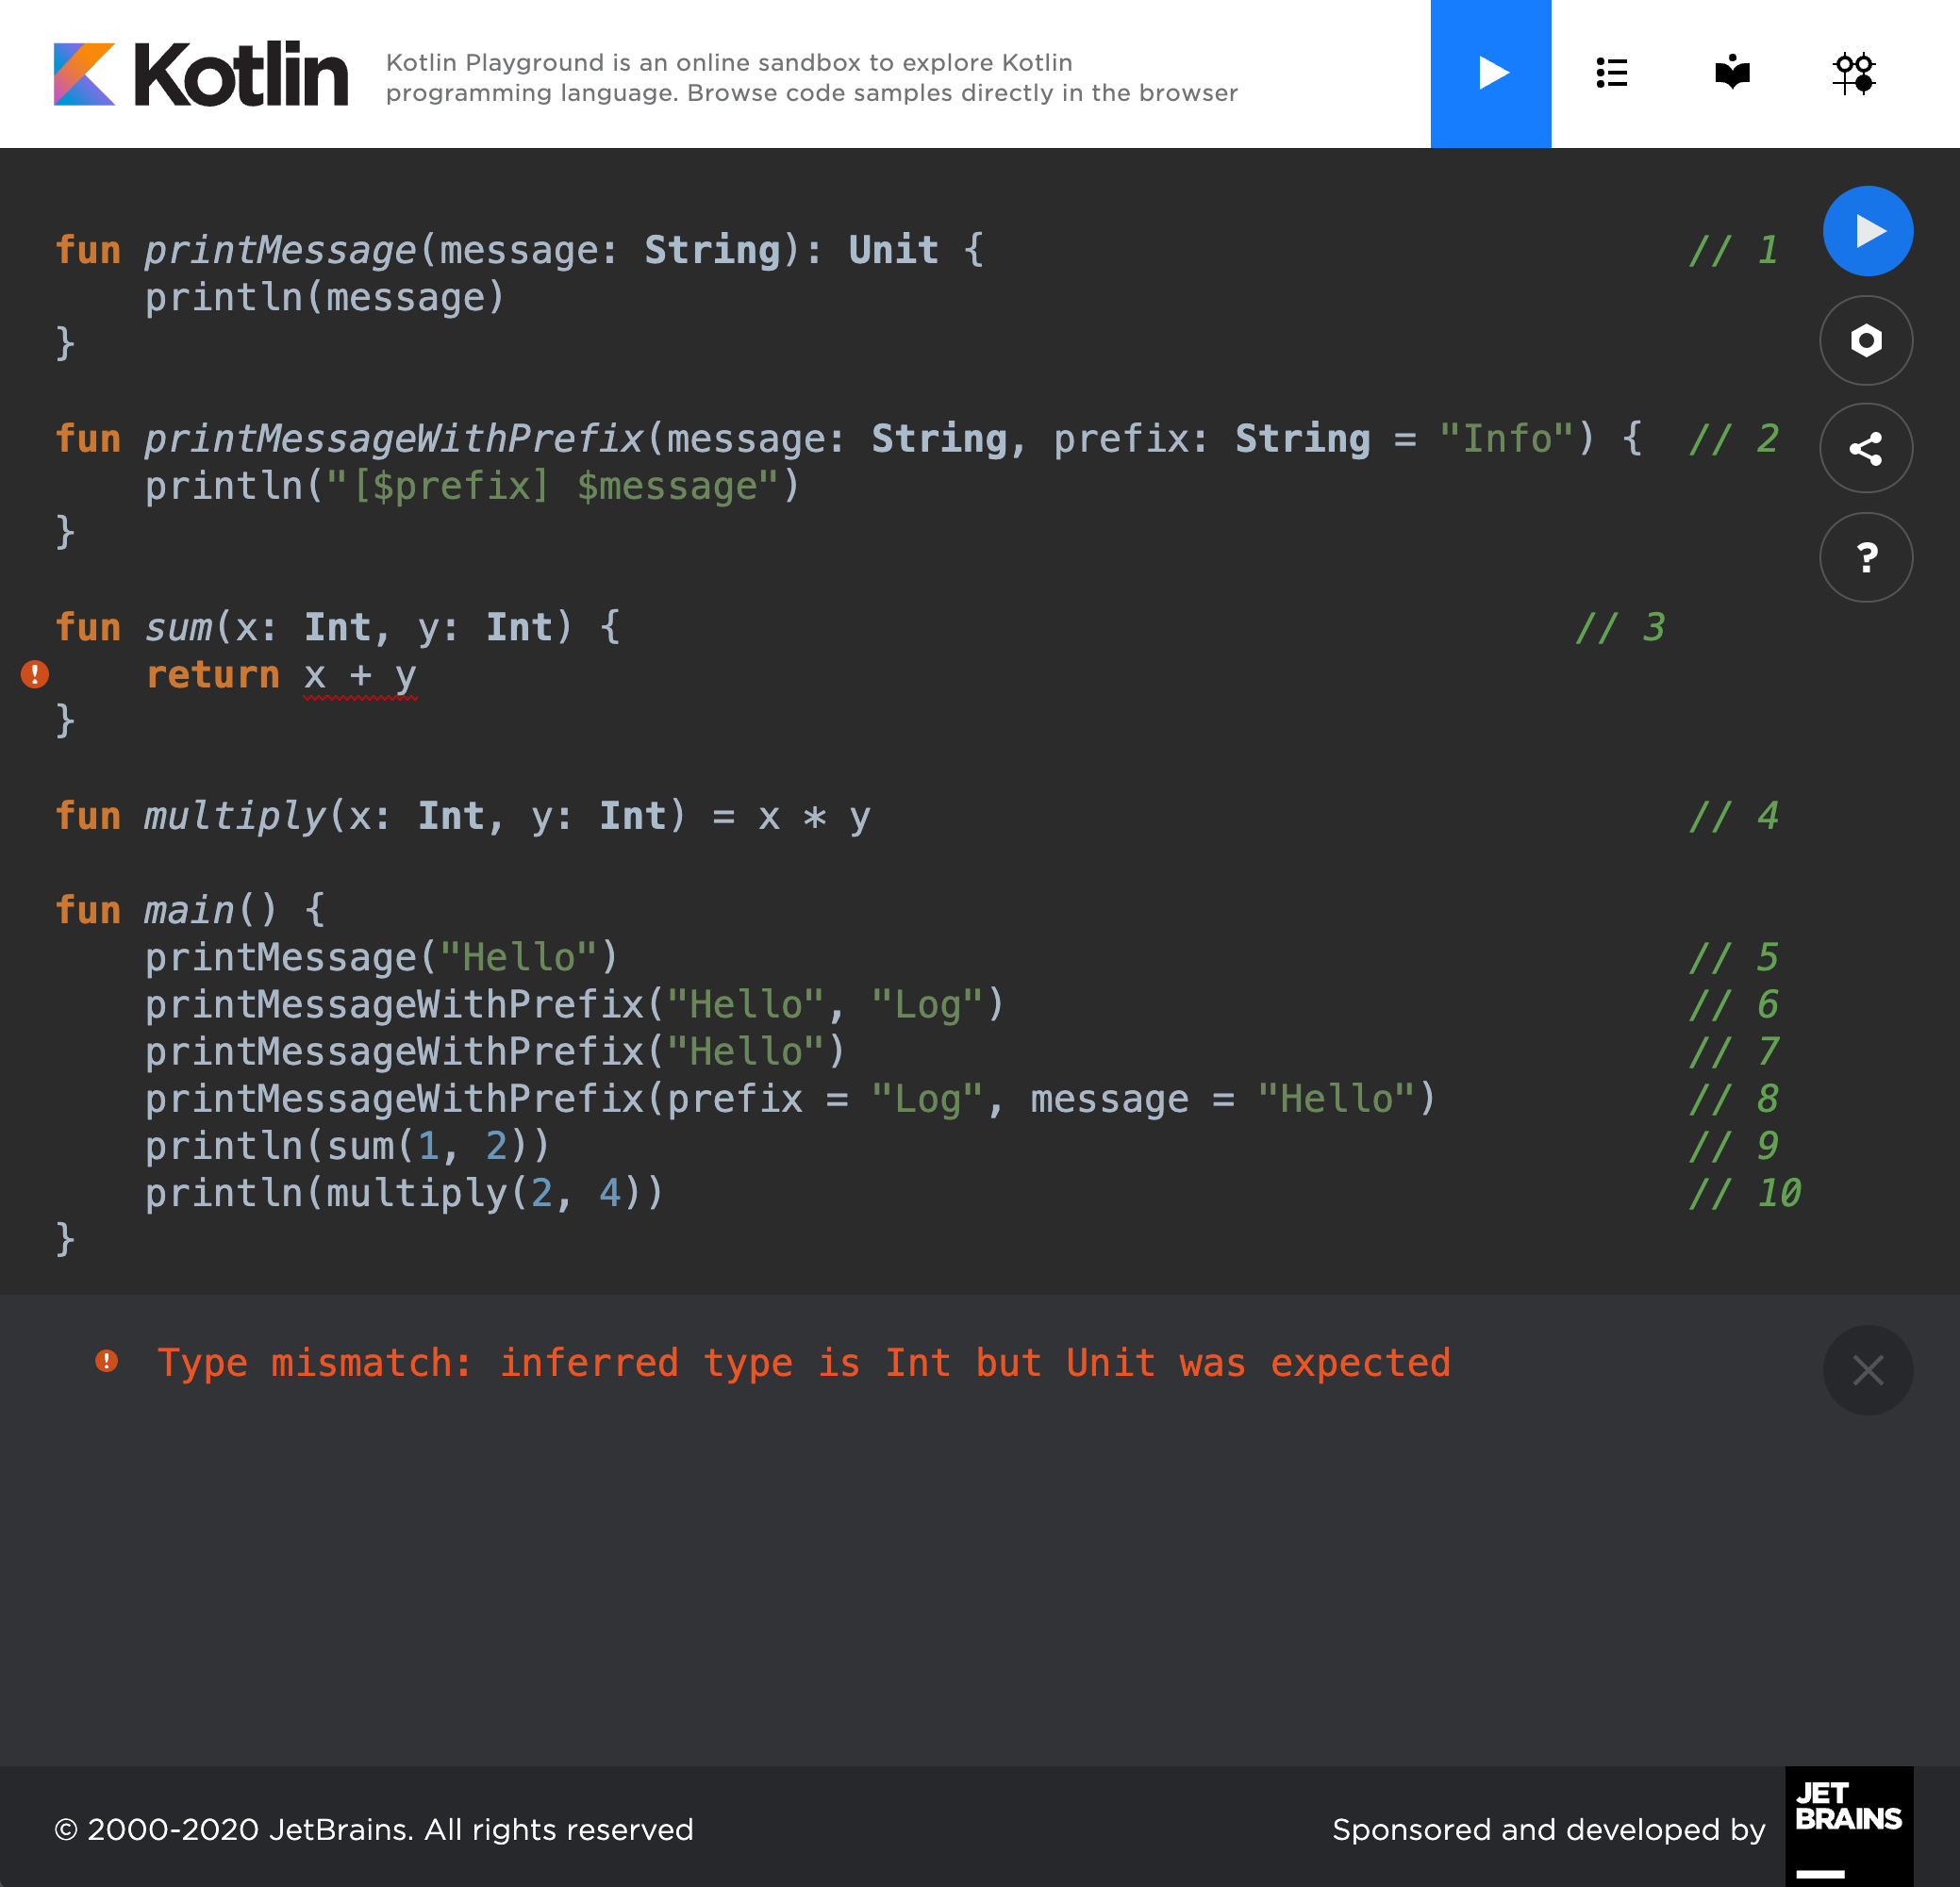Click 'println(message)' code line

(x=325, y=297)
